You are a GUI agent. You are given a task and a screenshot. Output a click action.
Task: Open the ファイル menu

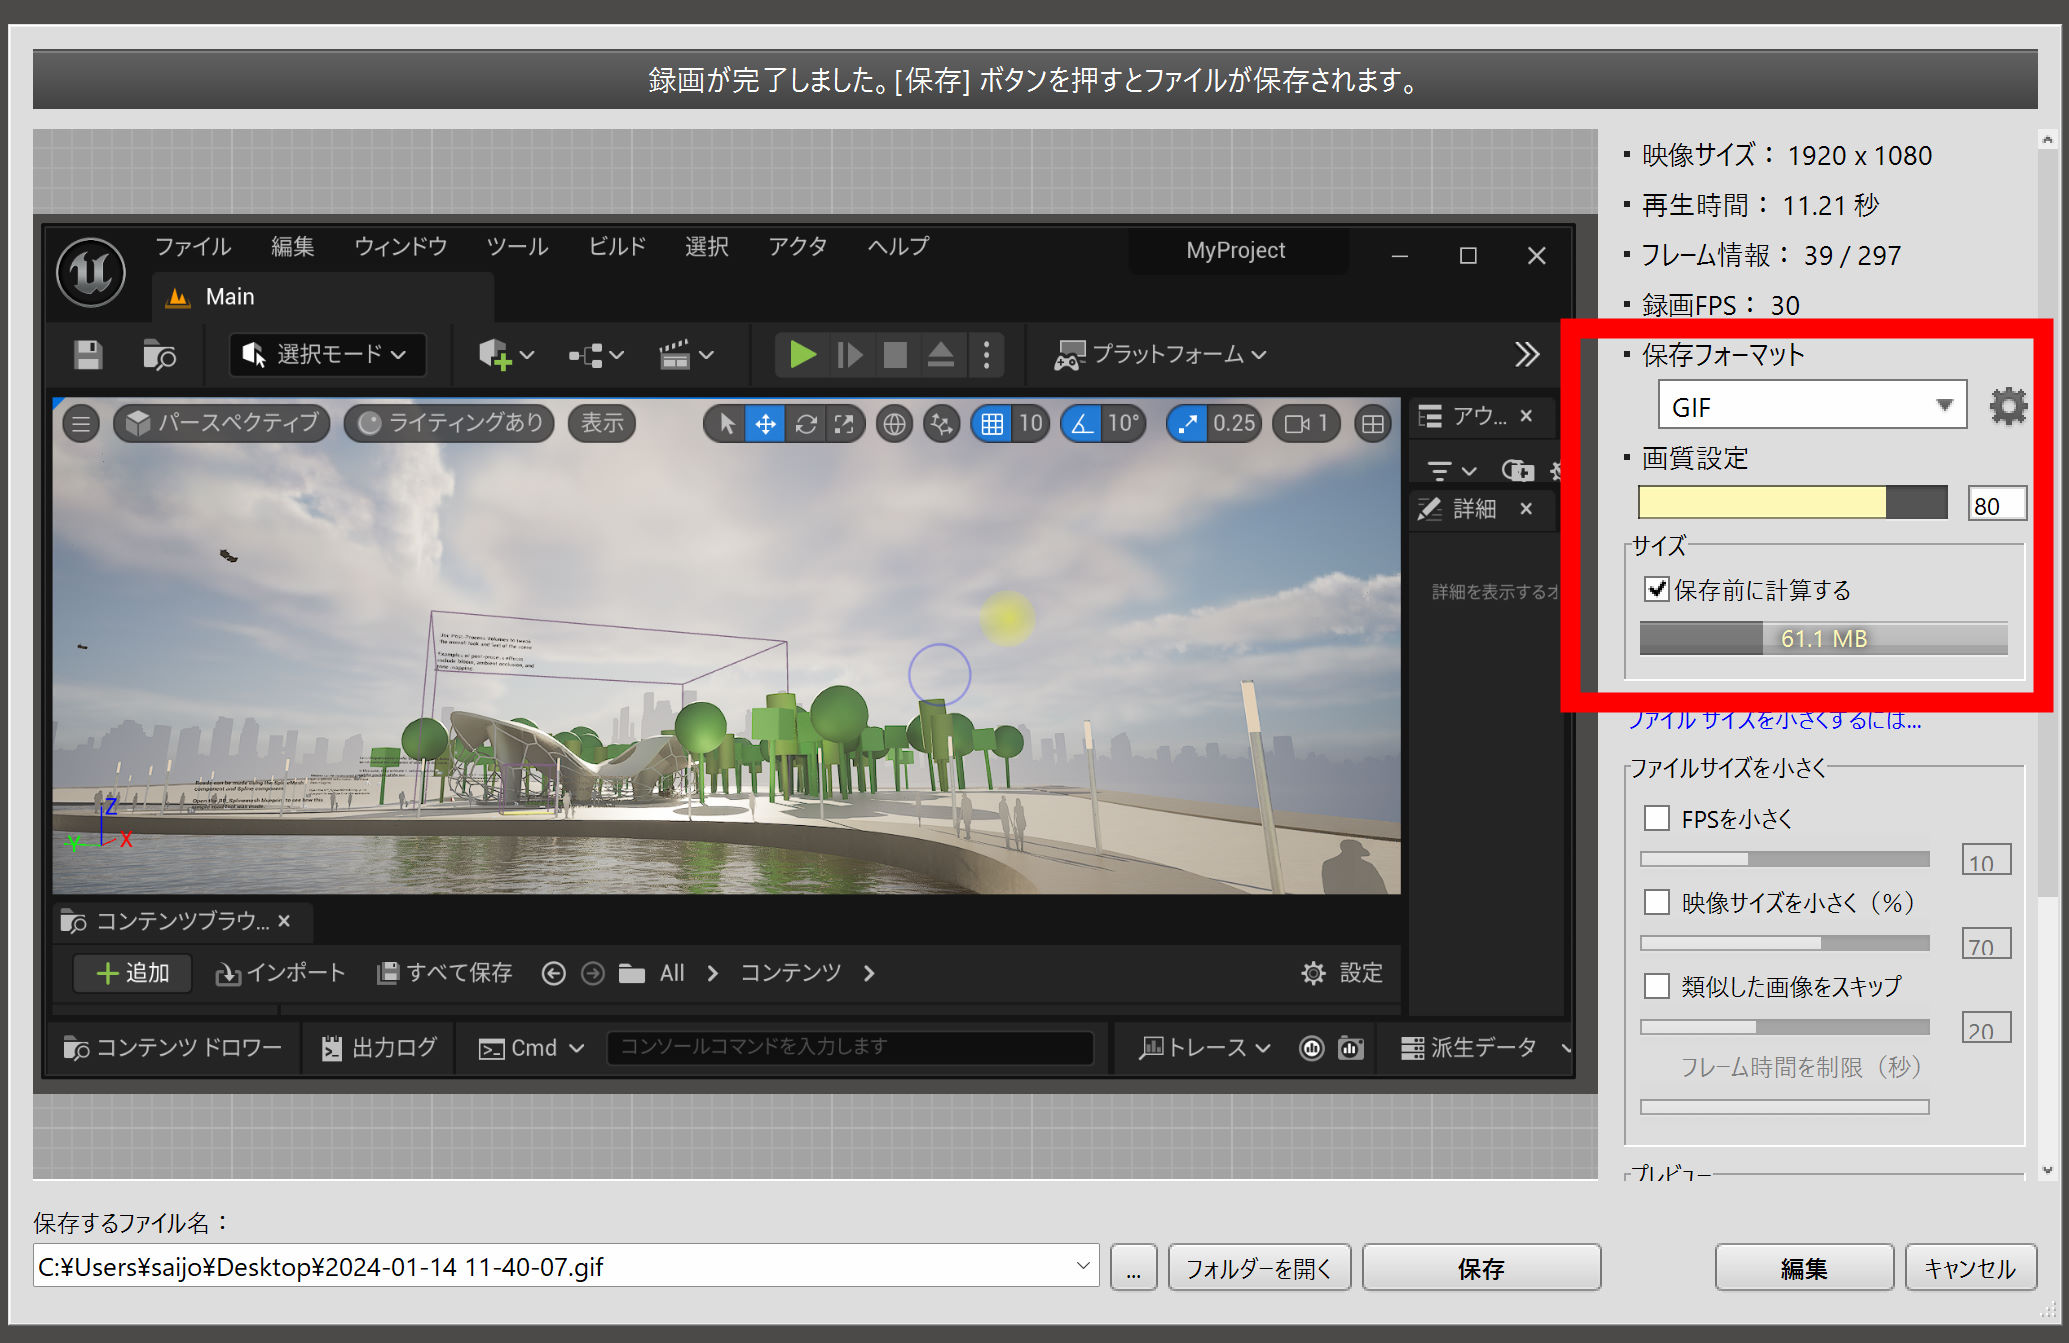coord(193,246)
